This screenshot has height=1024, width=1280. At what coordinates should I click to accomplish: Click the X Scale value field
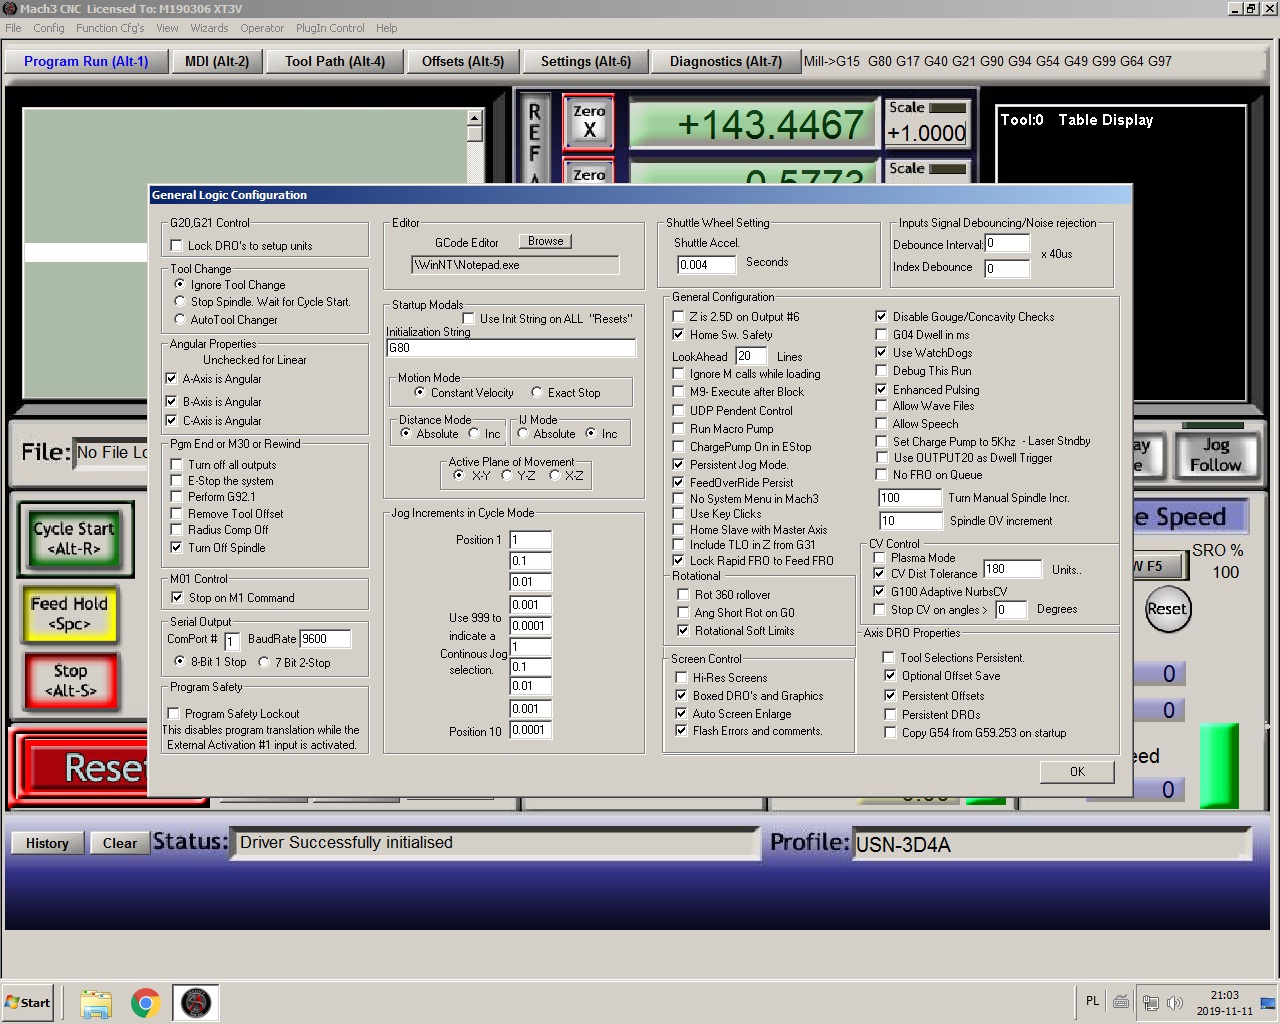point(927,133)
